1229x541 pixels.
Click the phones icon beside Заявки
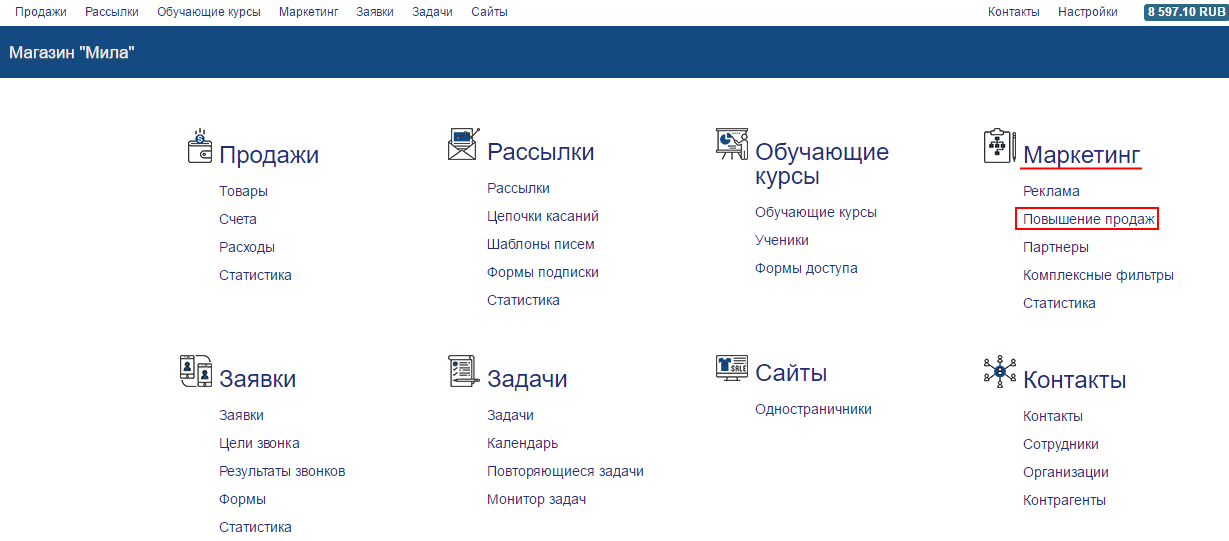[x=196, y=371]
